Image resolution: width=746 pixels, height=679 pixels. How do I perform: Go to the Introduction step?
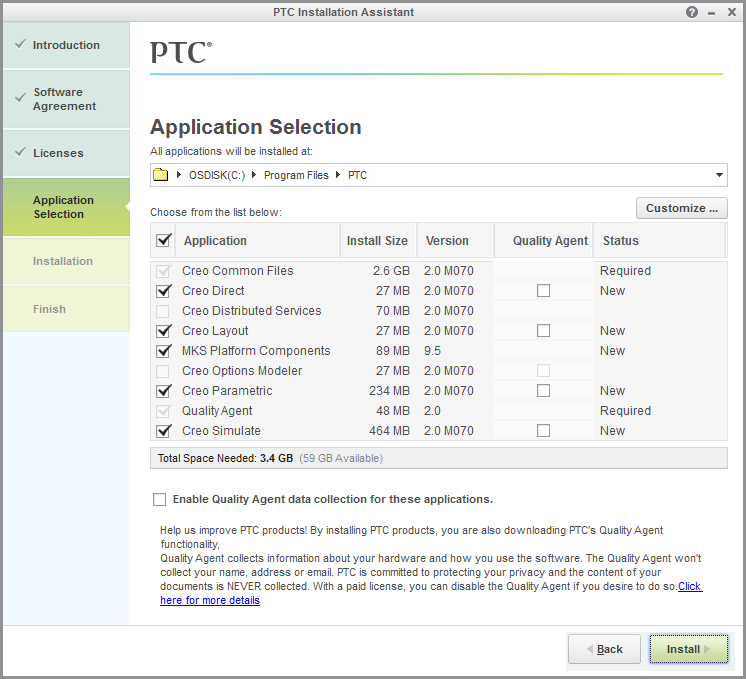click(67, 45)
